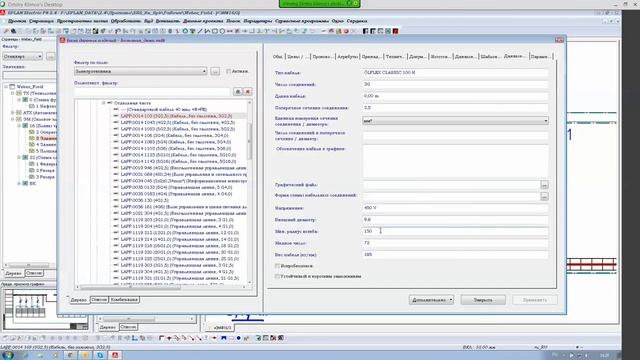
Task: Open the Электротехника field filter dropdown
Action: 204,71
